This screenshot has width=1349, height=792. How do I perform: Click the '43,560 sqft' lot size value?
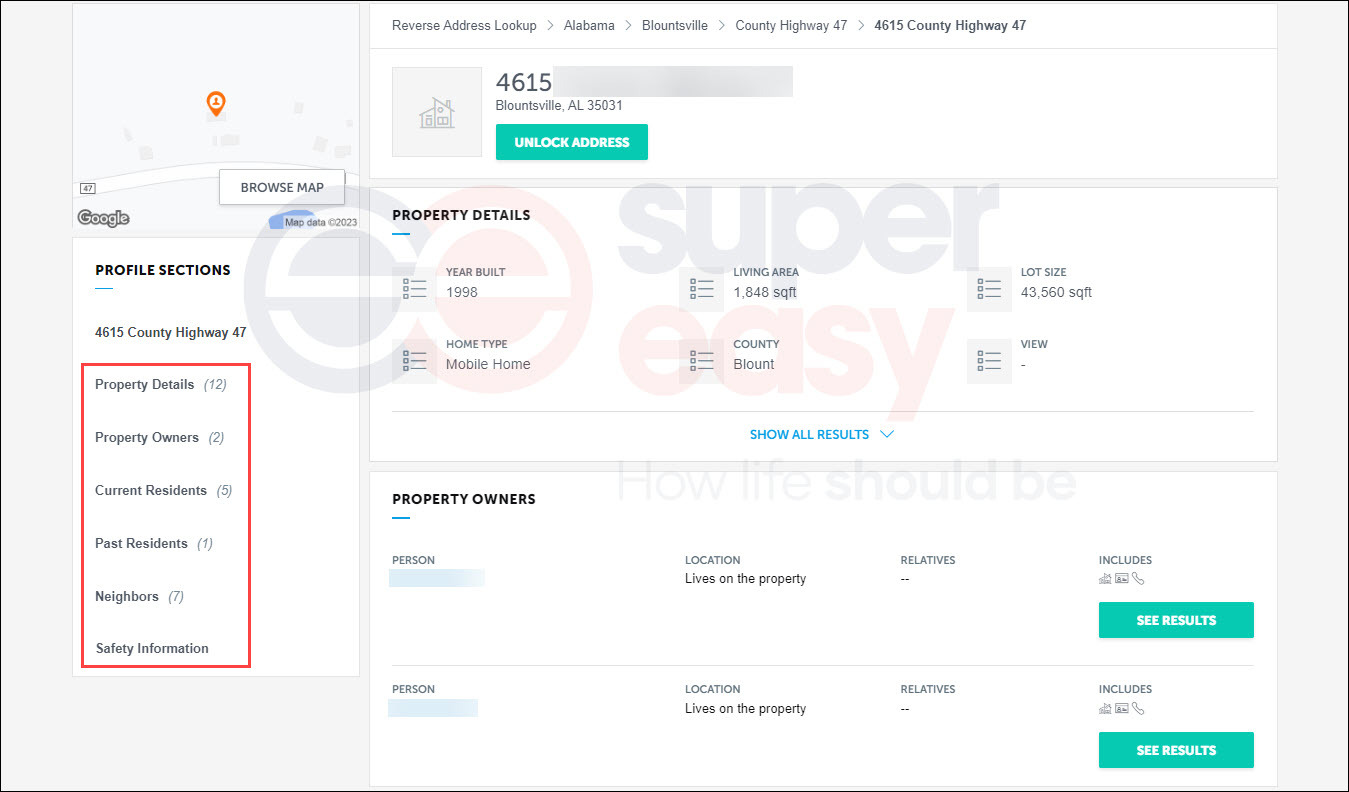[x=1056, y=292]
